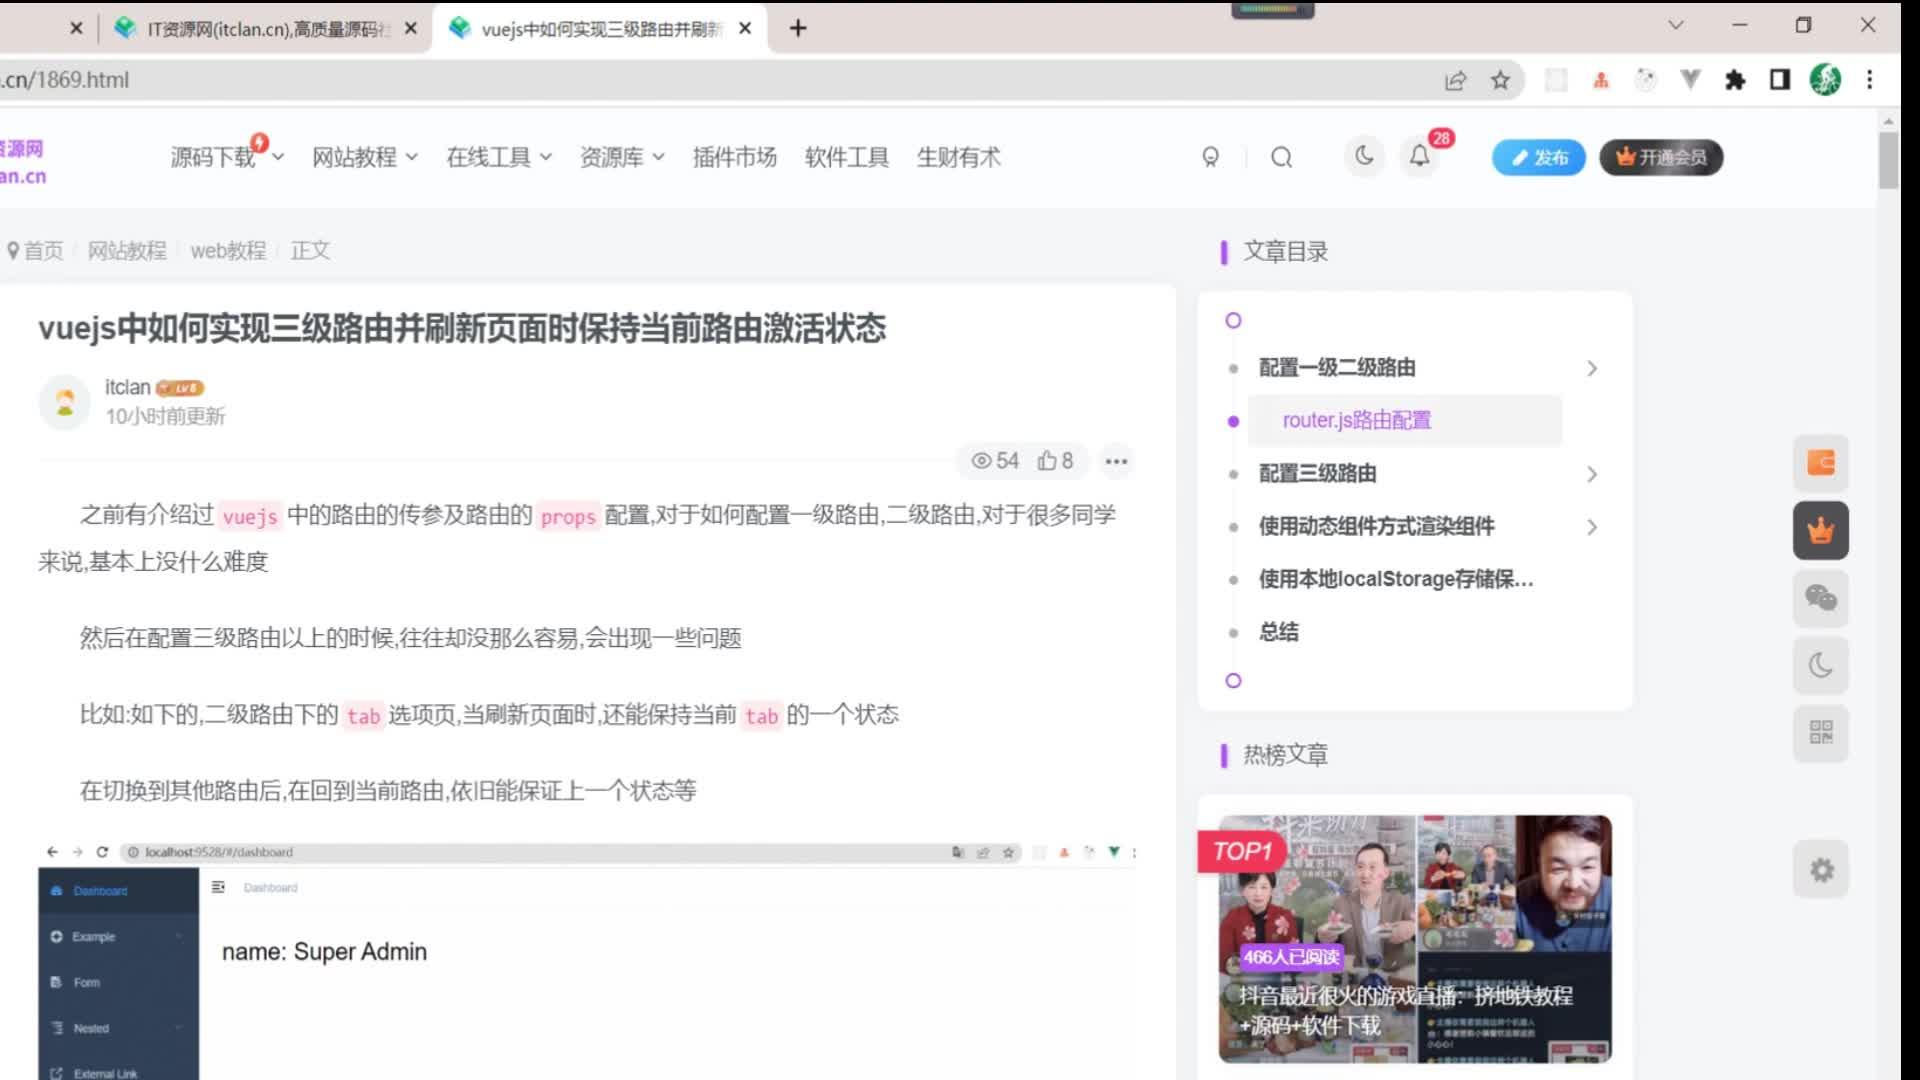Expand the 使用动态组件方式渲染组件 chevron

[1592, 527]
